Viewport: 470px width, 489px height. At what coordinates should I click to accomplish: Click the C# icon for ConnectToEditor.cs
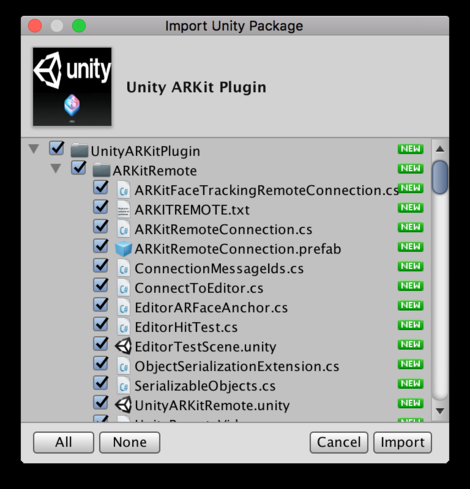coord(123,288)
